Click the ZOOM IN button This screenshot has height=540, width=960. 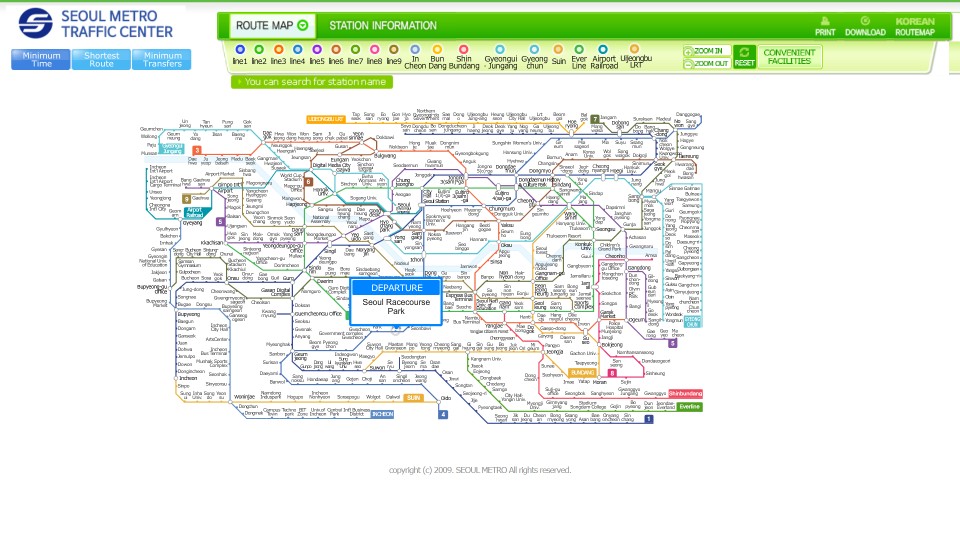click(707, 51)
